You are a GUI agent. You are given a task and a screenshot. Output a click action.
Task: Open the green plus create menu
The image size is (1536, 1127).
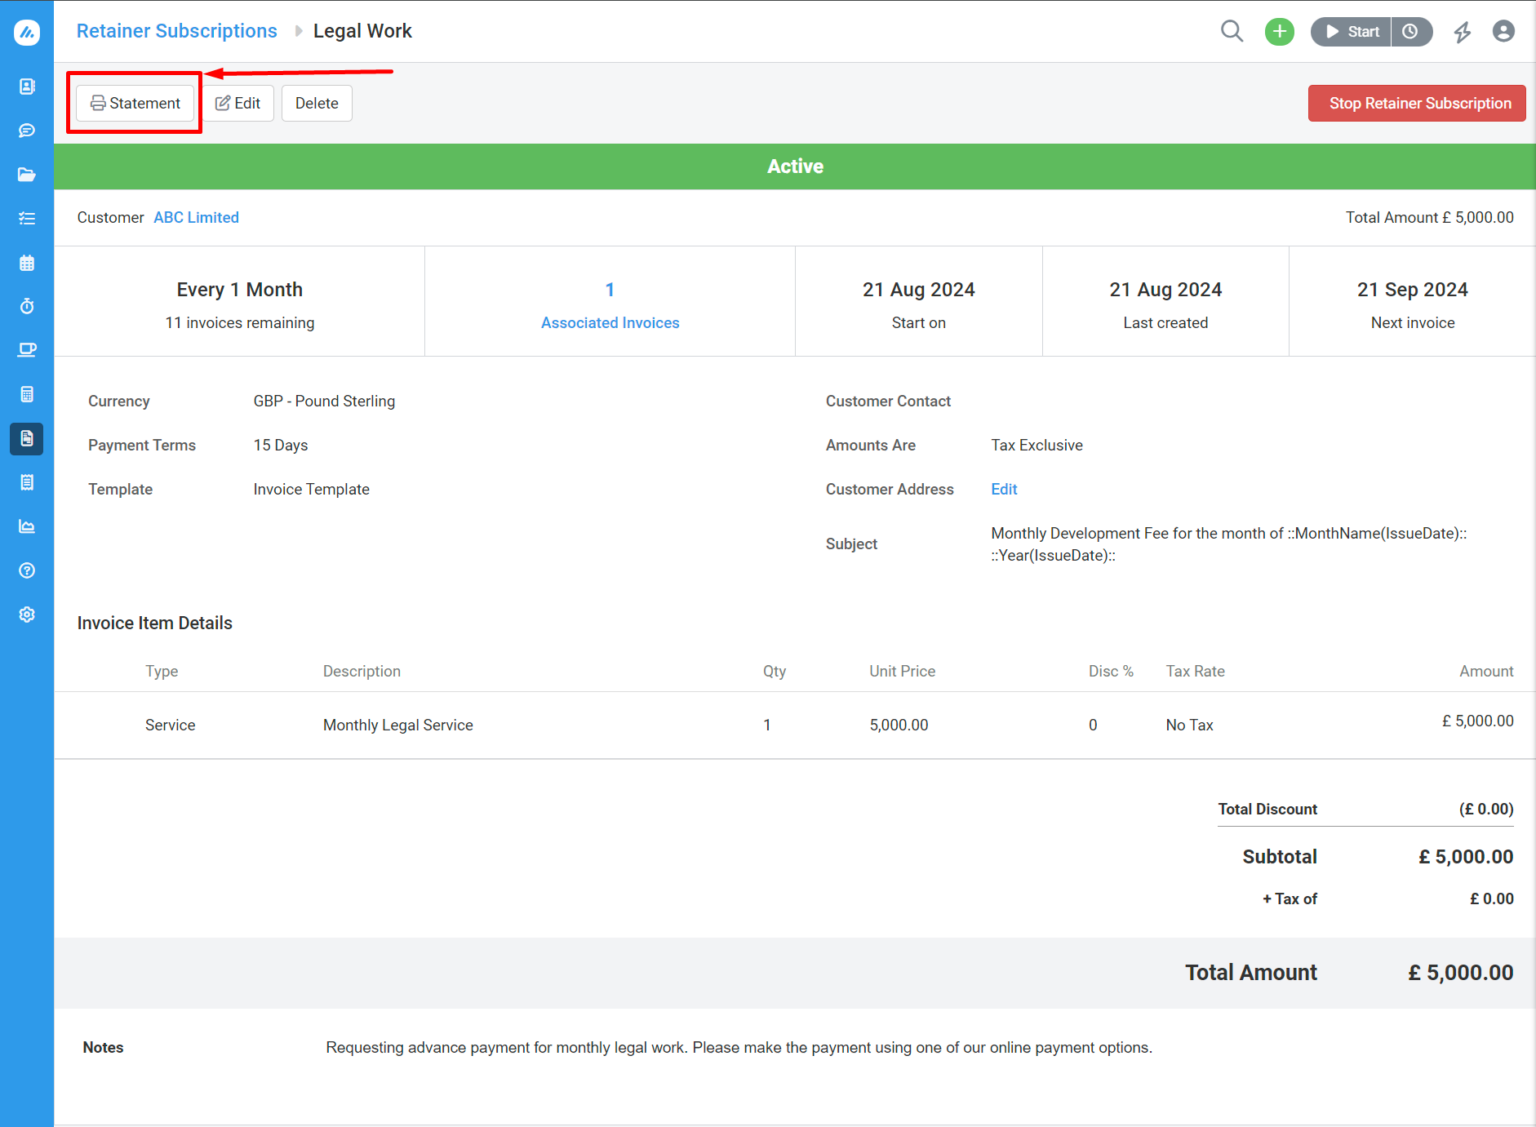tap(1279, 31)
